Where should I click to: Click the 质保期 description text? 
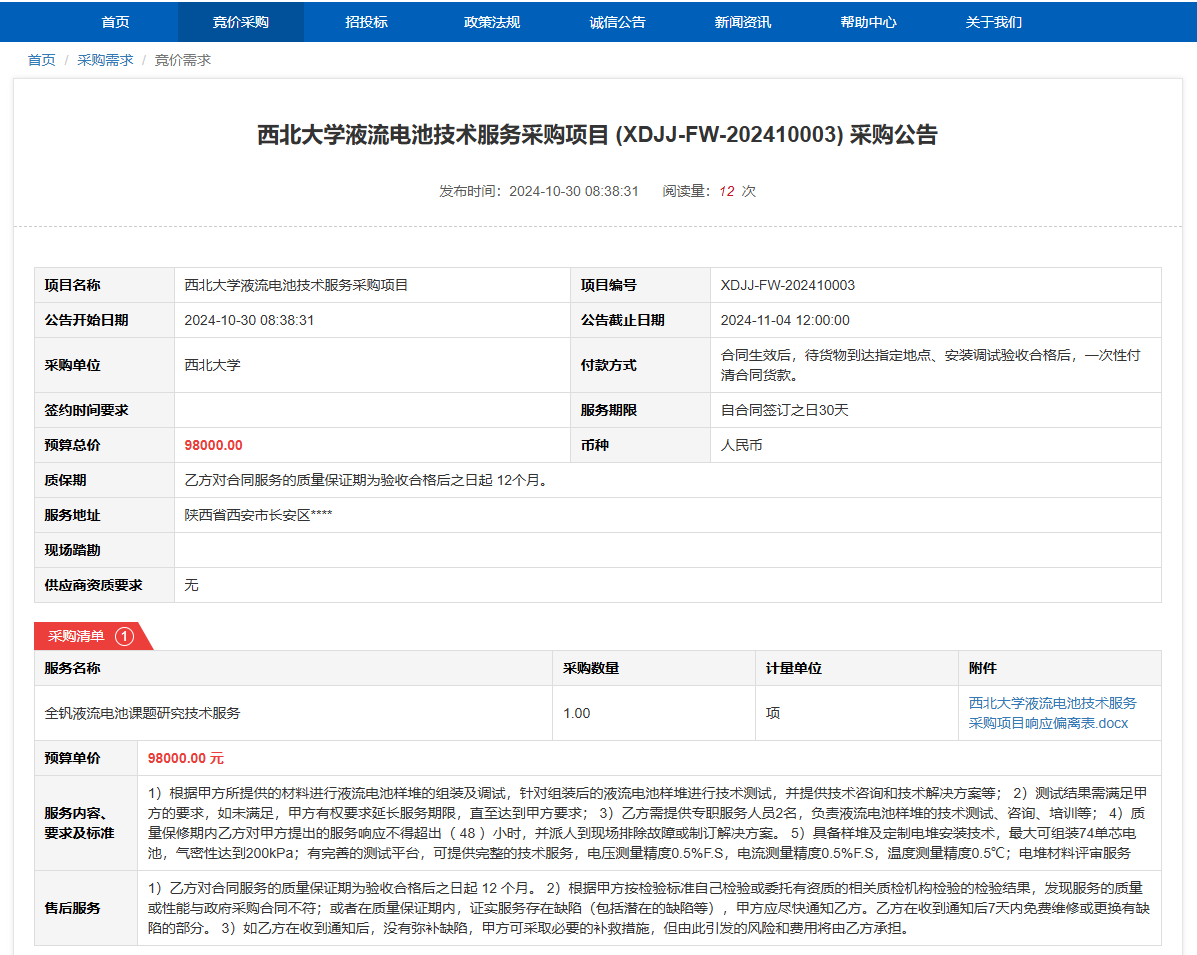pyautogui.click(x=367, y=480)
